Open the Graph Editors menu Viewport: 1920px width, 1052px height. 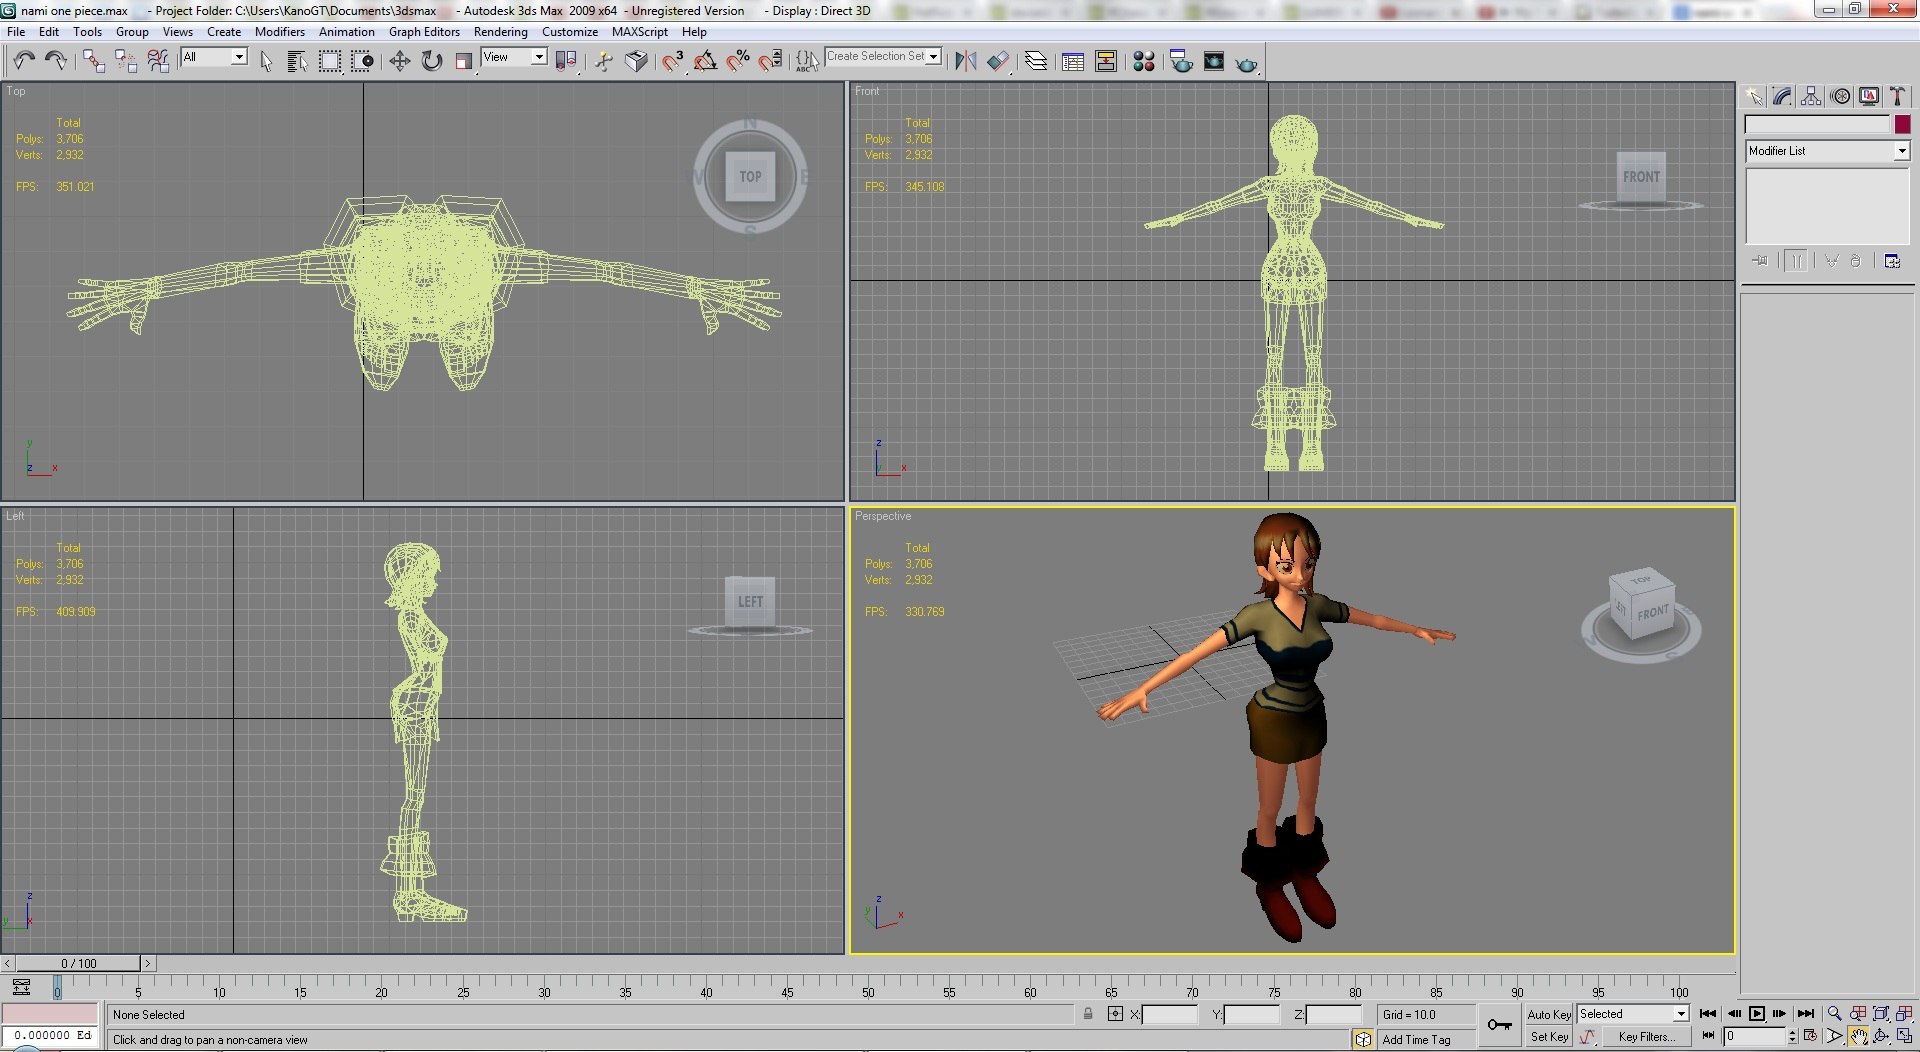(x=424, y=32)
